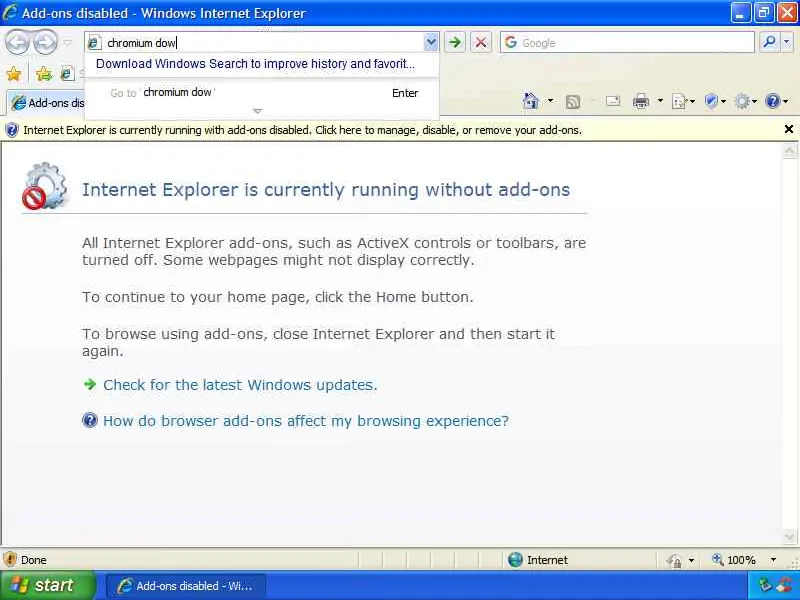Open the Help question mark menu
Viewport: 800px width, 600px height.
point(777,102)
